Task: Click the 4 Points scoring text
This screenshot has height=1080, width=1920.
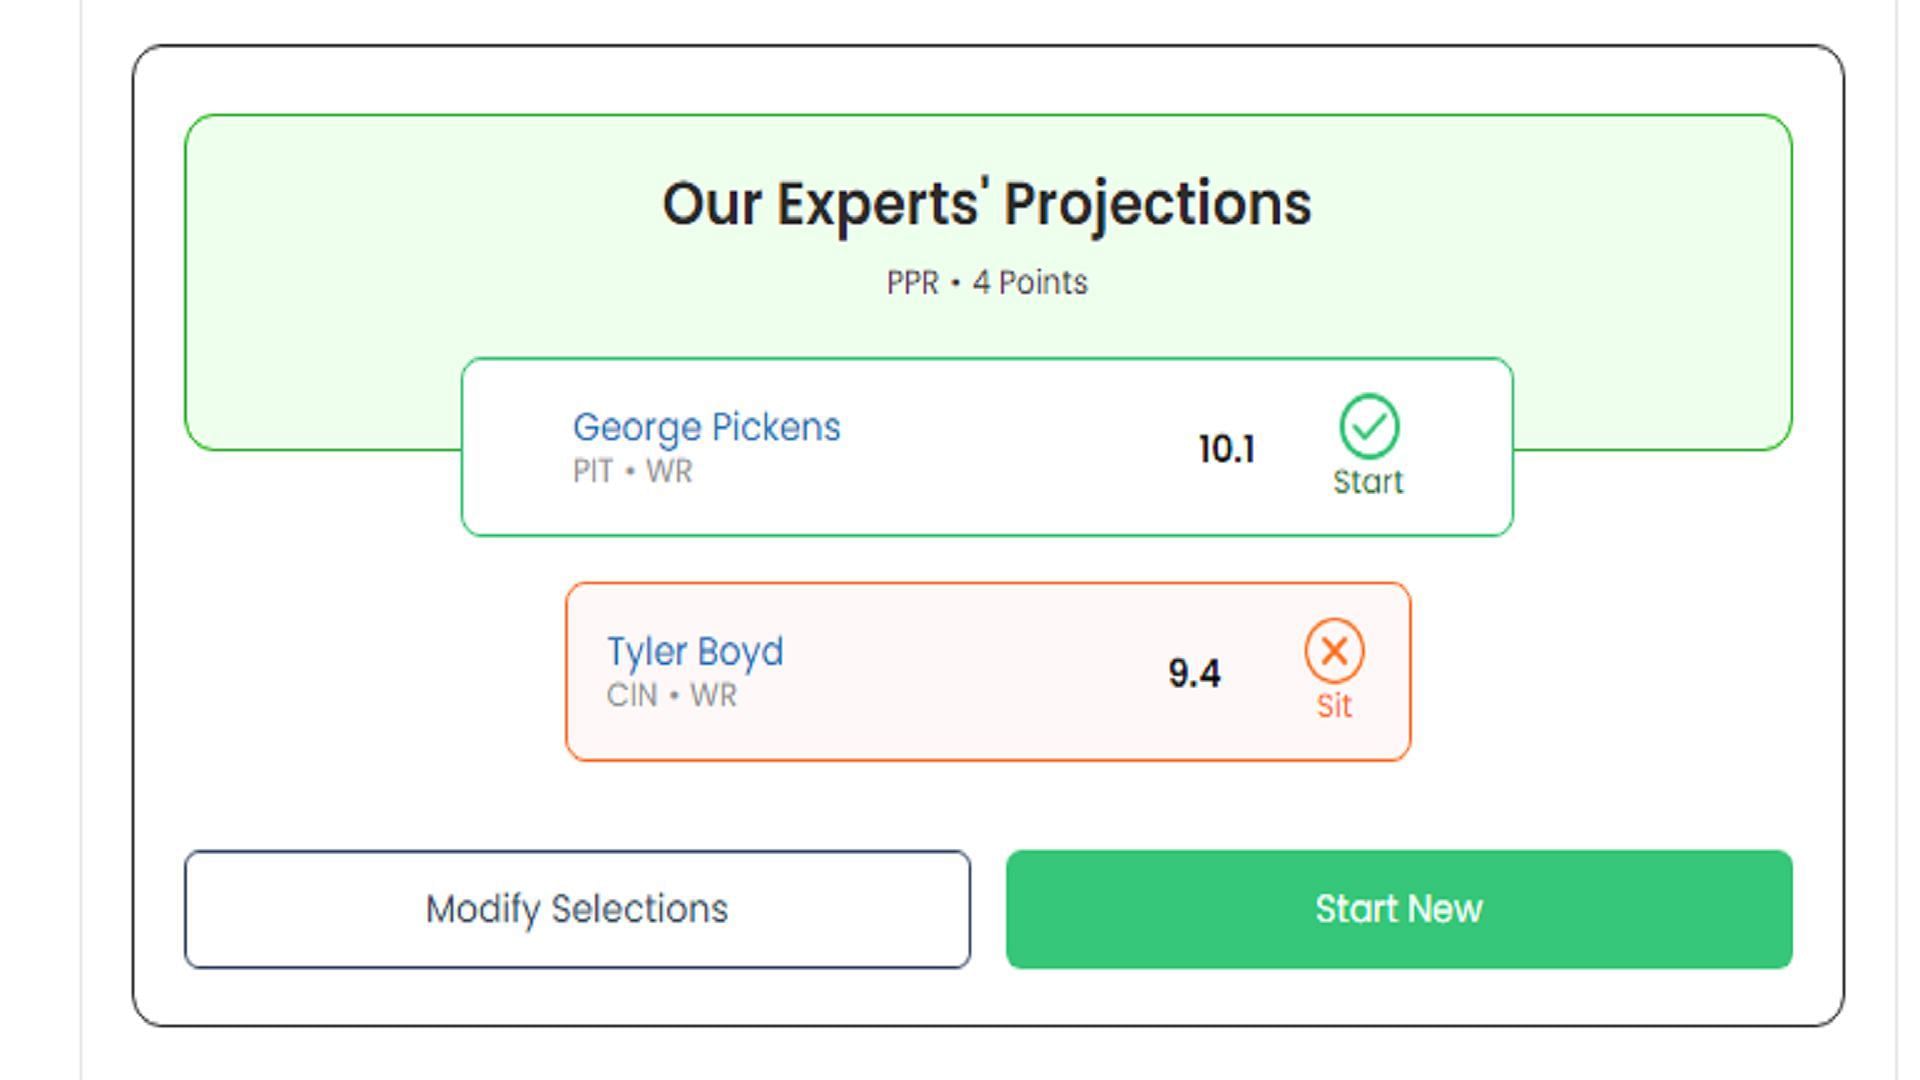Action: click(x=1030, y=283)
